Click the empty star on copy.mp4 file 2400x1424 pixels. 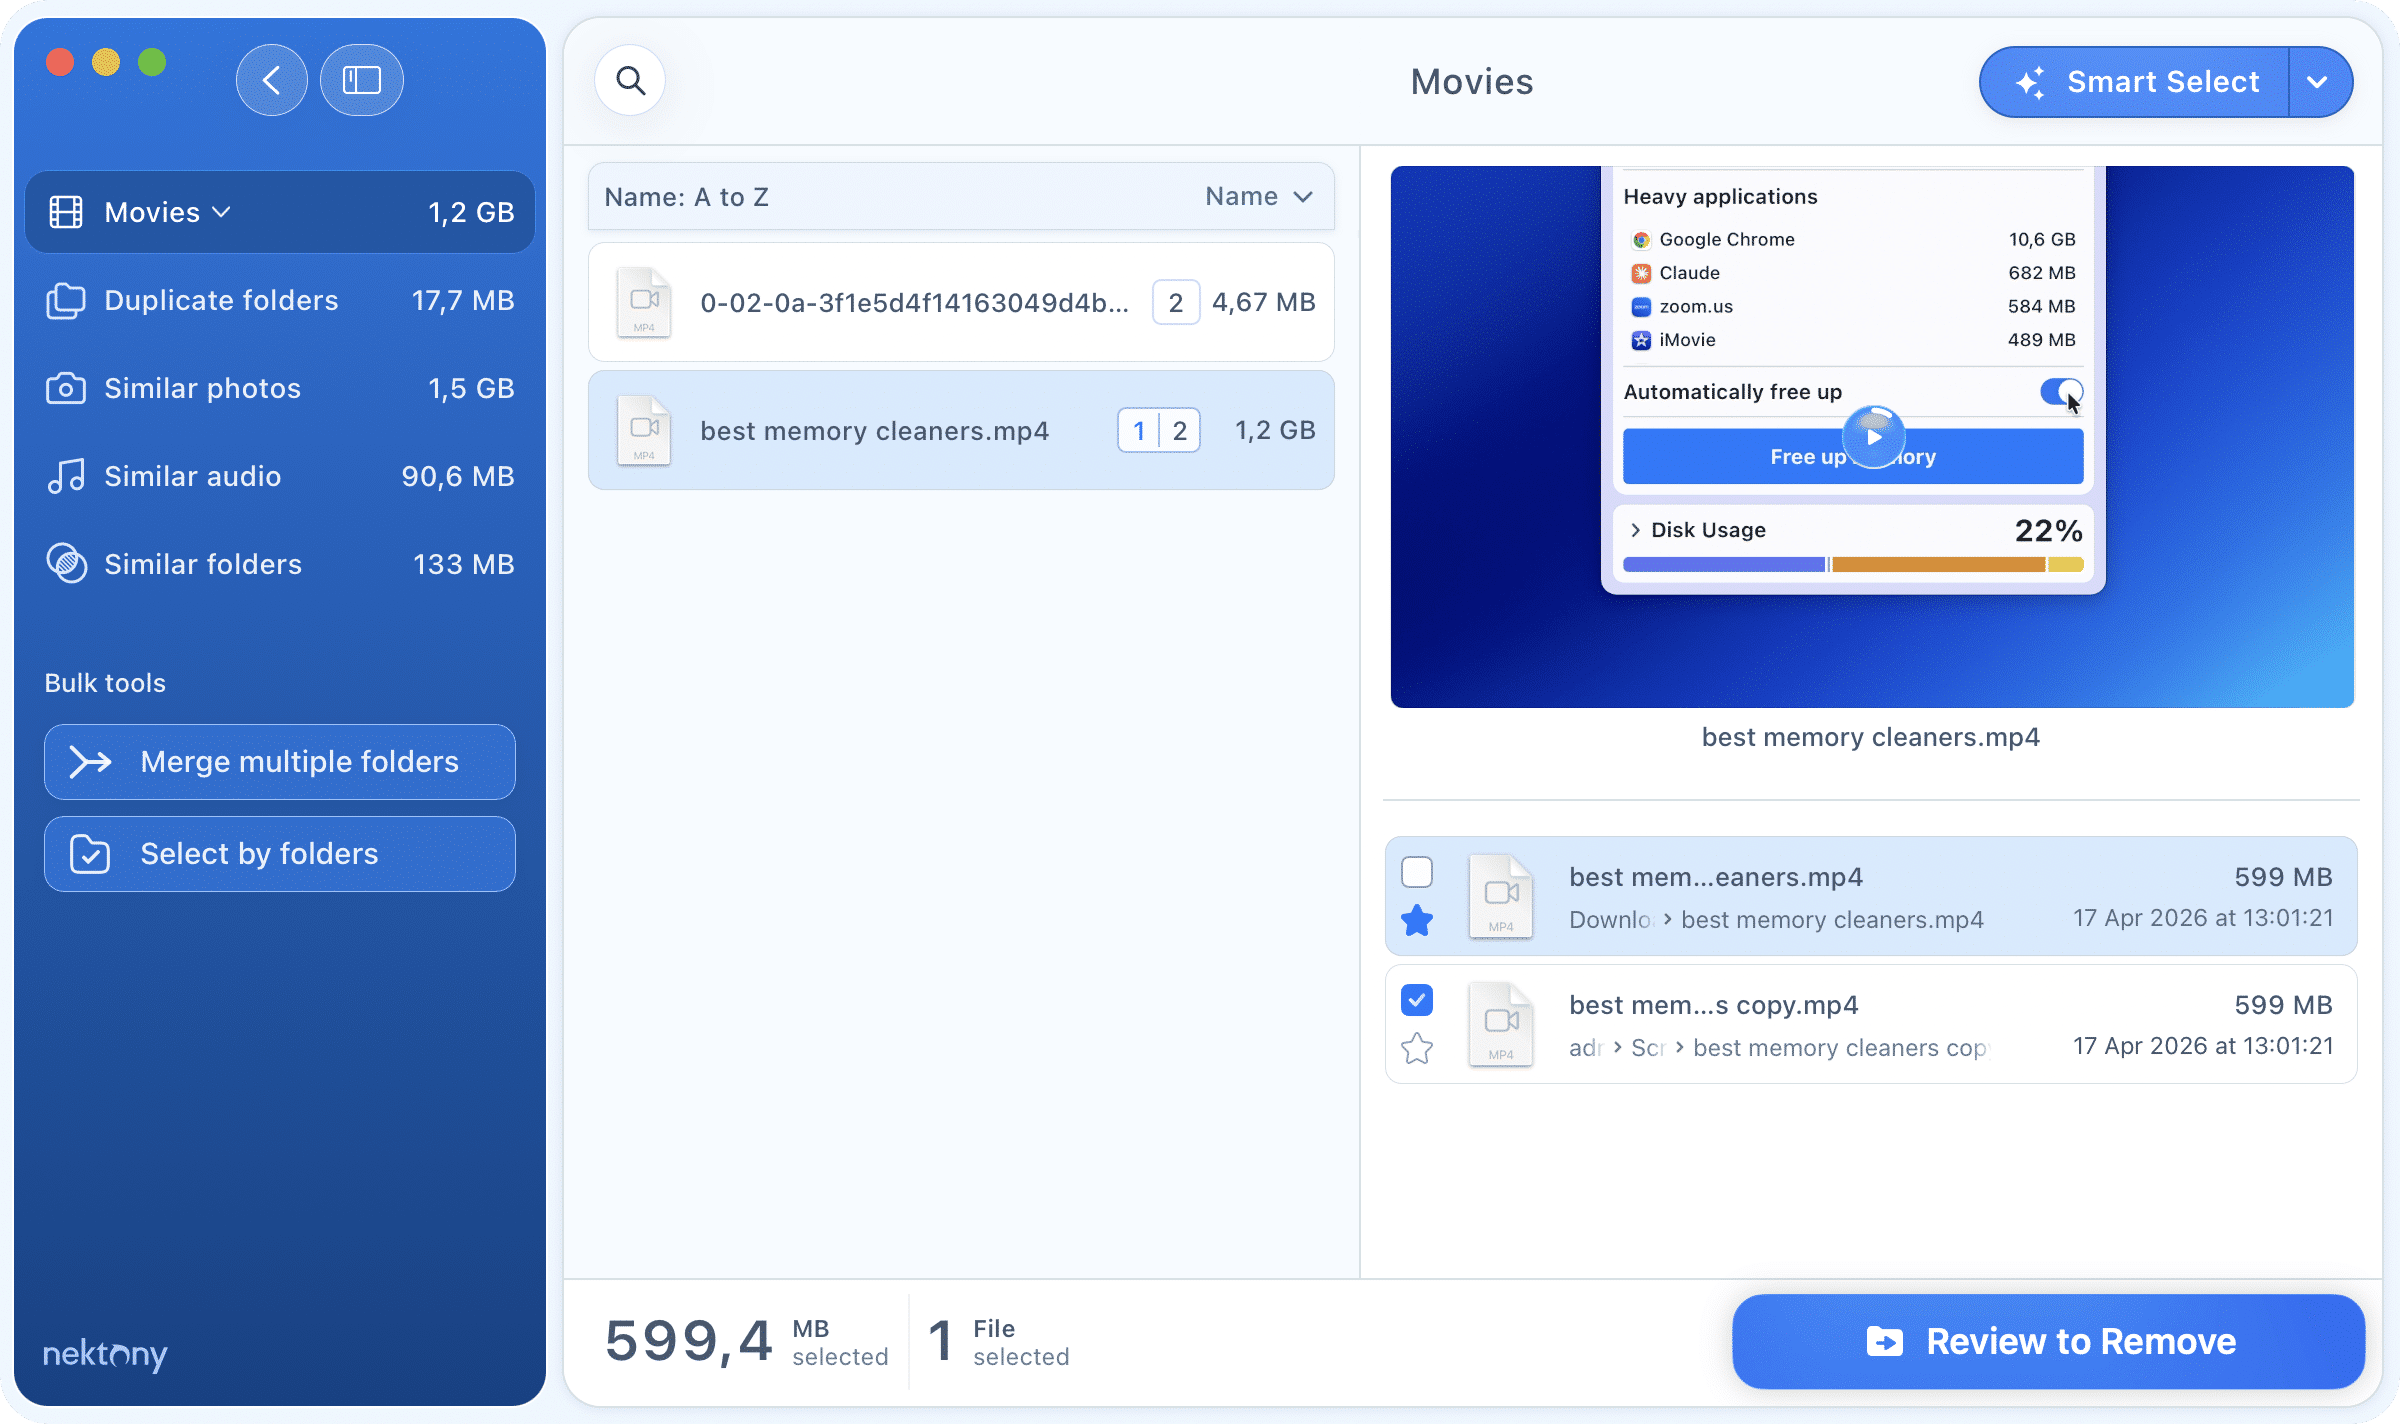tap(1417, 1048)
